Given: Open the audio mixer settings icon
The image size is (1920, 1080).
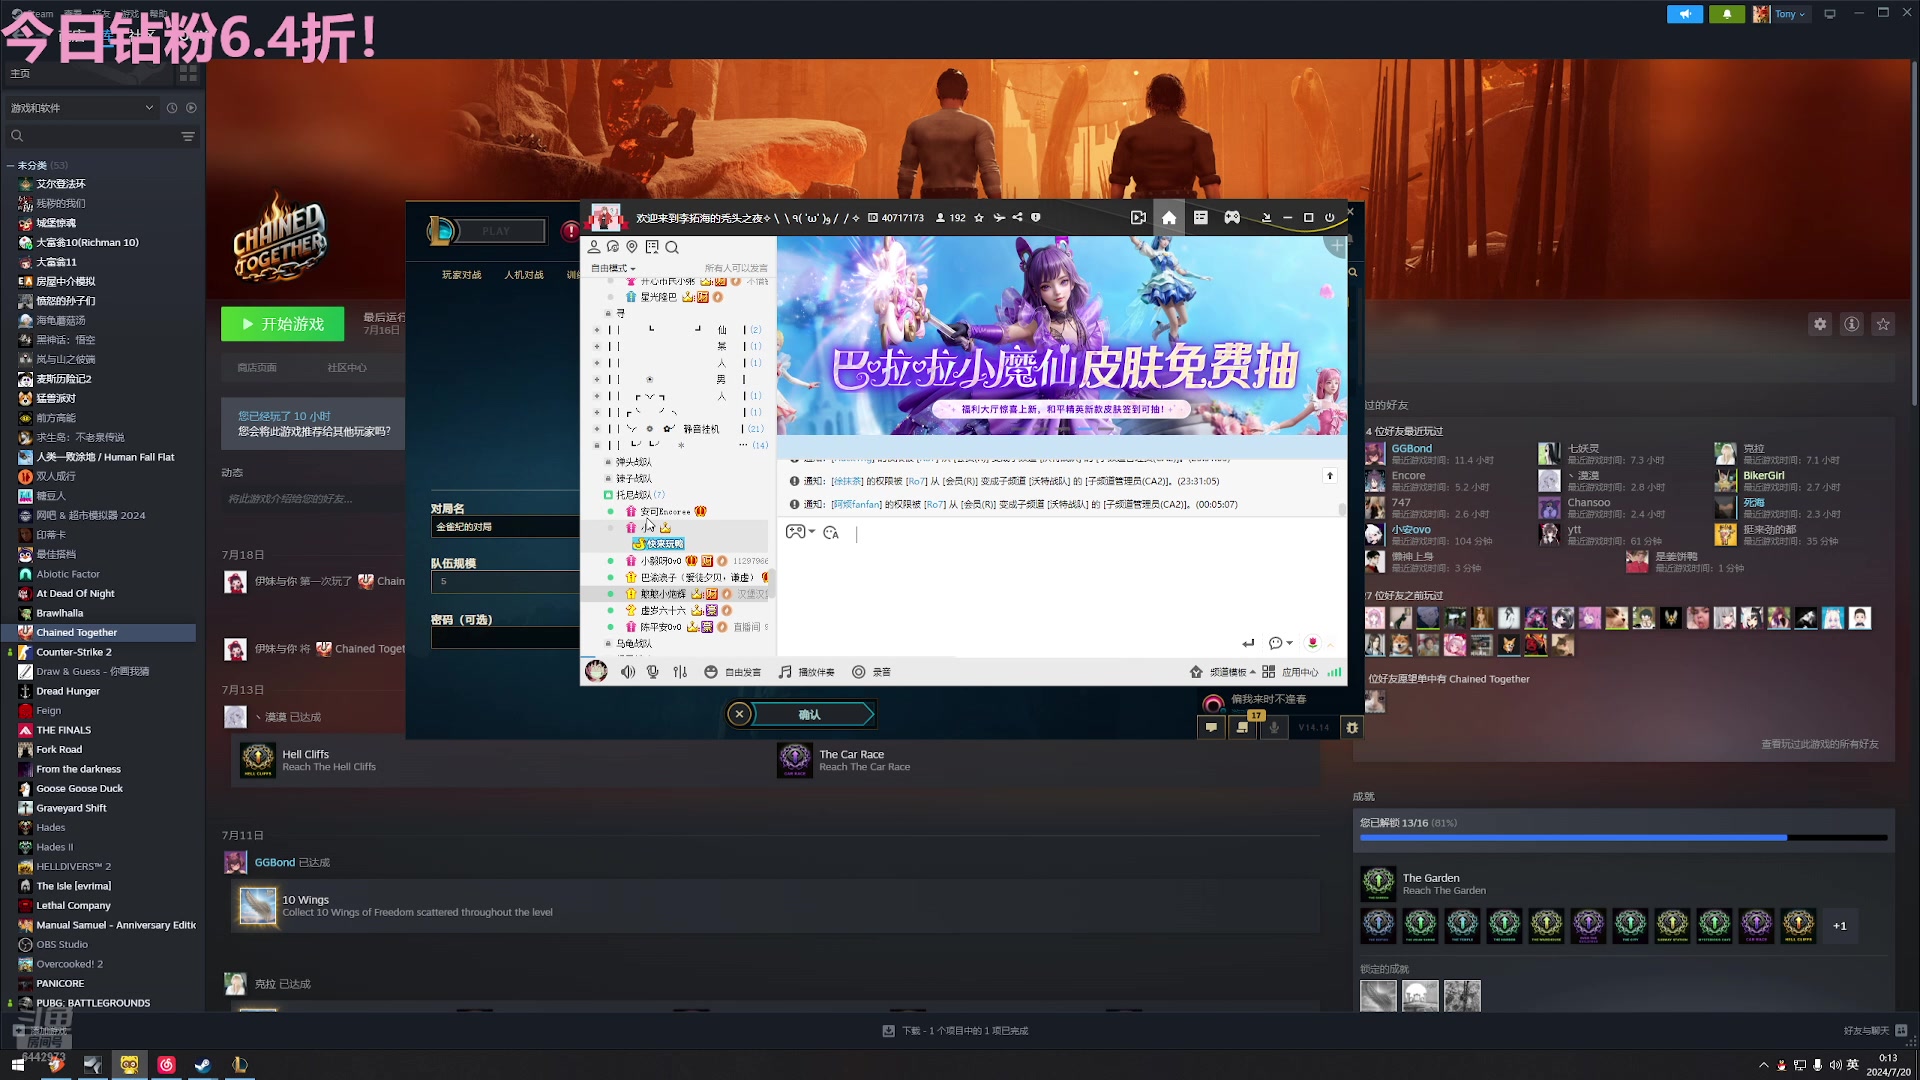Looking at the screenshot, I should [x=680, y=672].
